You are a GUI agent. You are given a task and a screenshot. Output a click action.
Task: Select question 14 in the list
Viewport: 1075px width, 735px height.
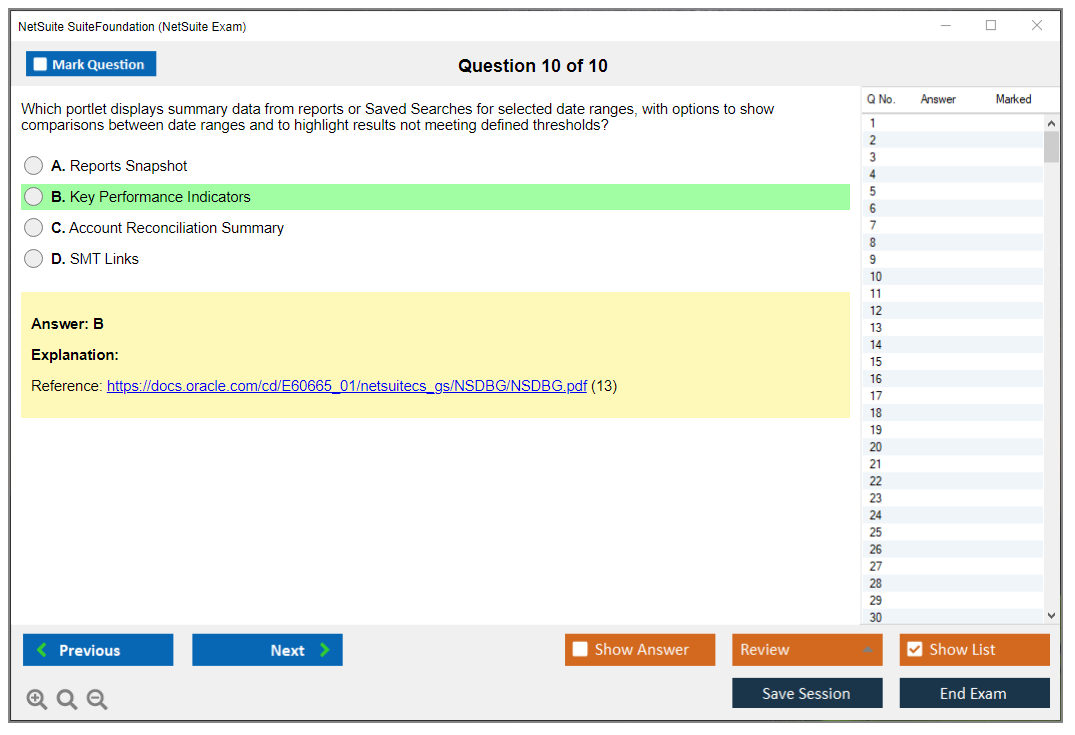(x=952, y=345)
